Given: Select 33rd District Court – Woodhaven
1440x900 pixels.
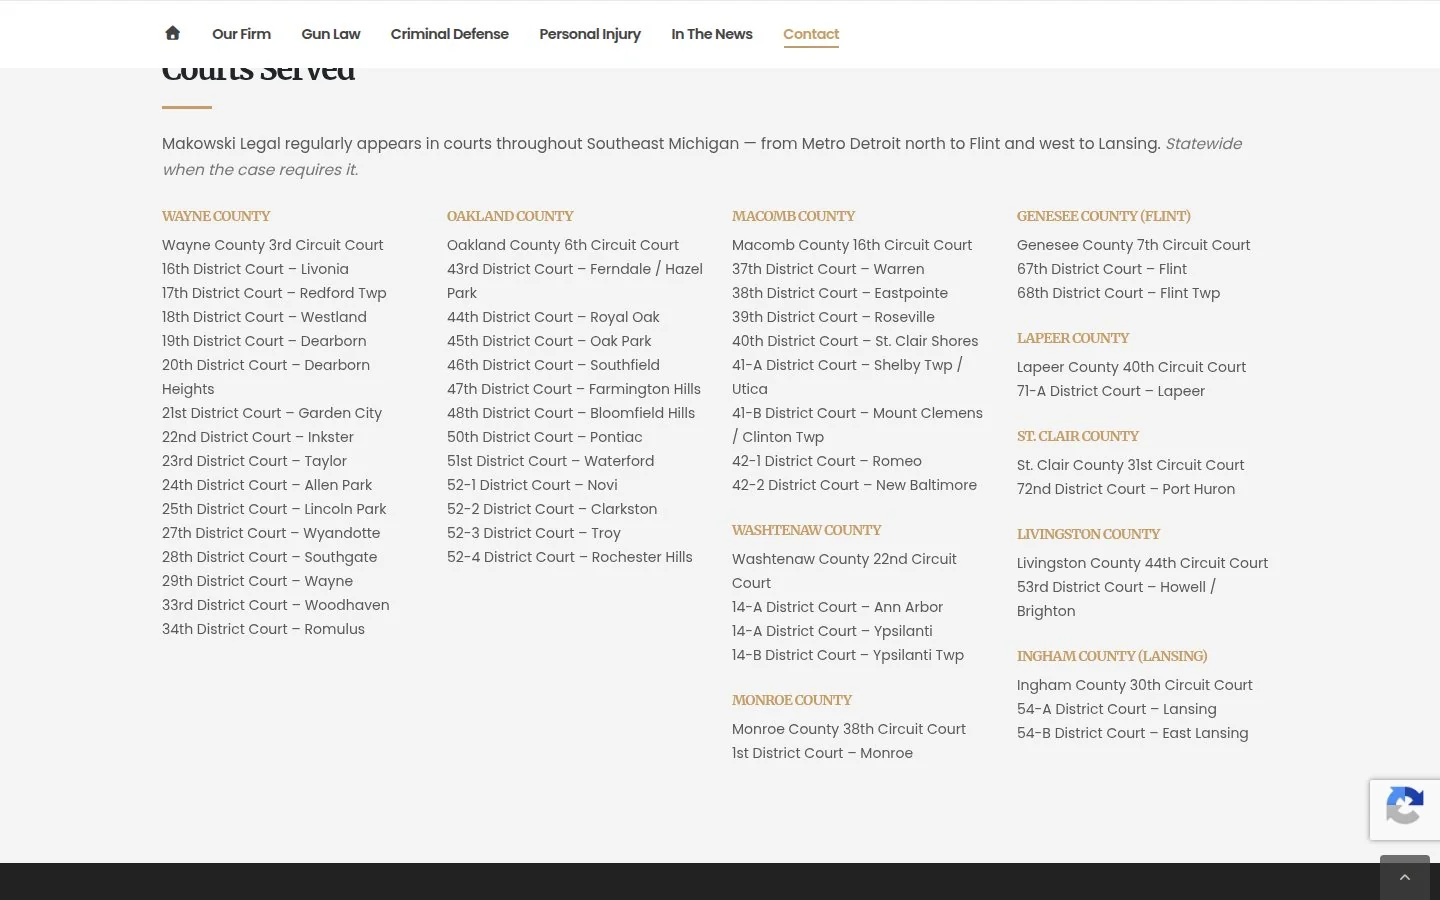Looking at the screenshot, I should pos(276,605).
